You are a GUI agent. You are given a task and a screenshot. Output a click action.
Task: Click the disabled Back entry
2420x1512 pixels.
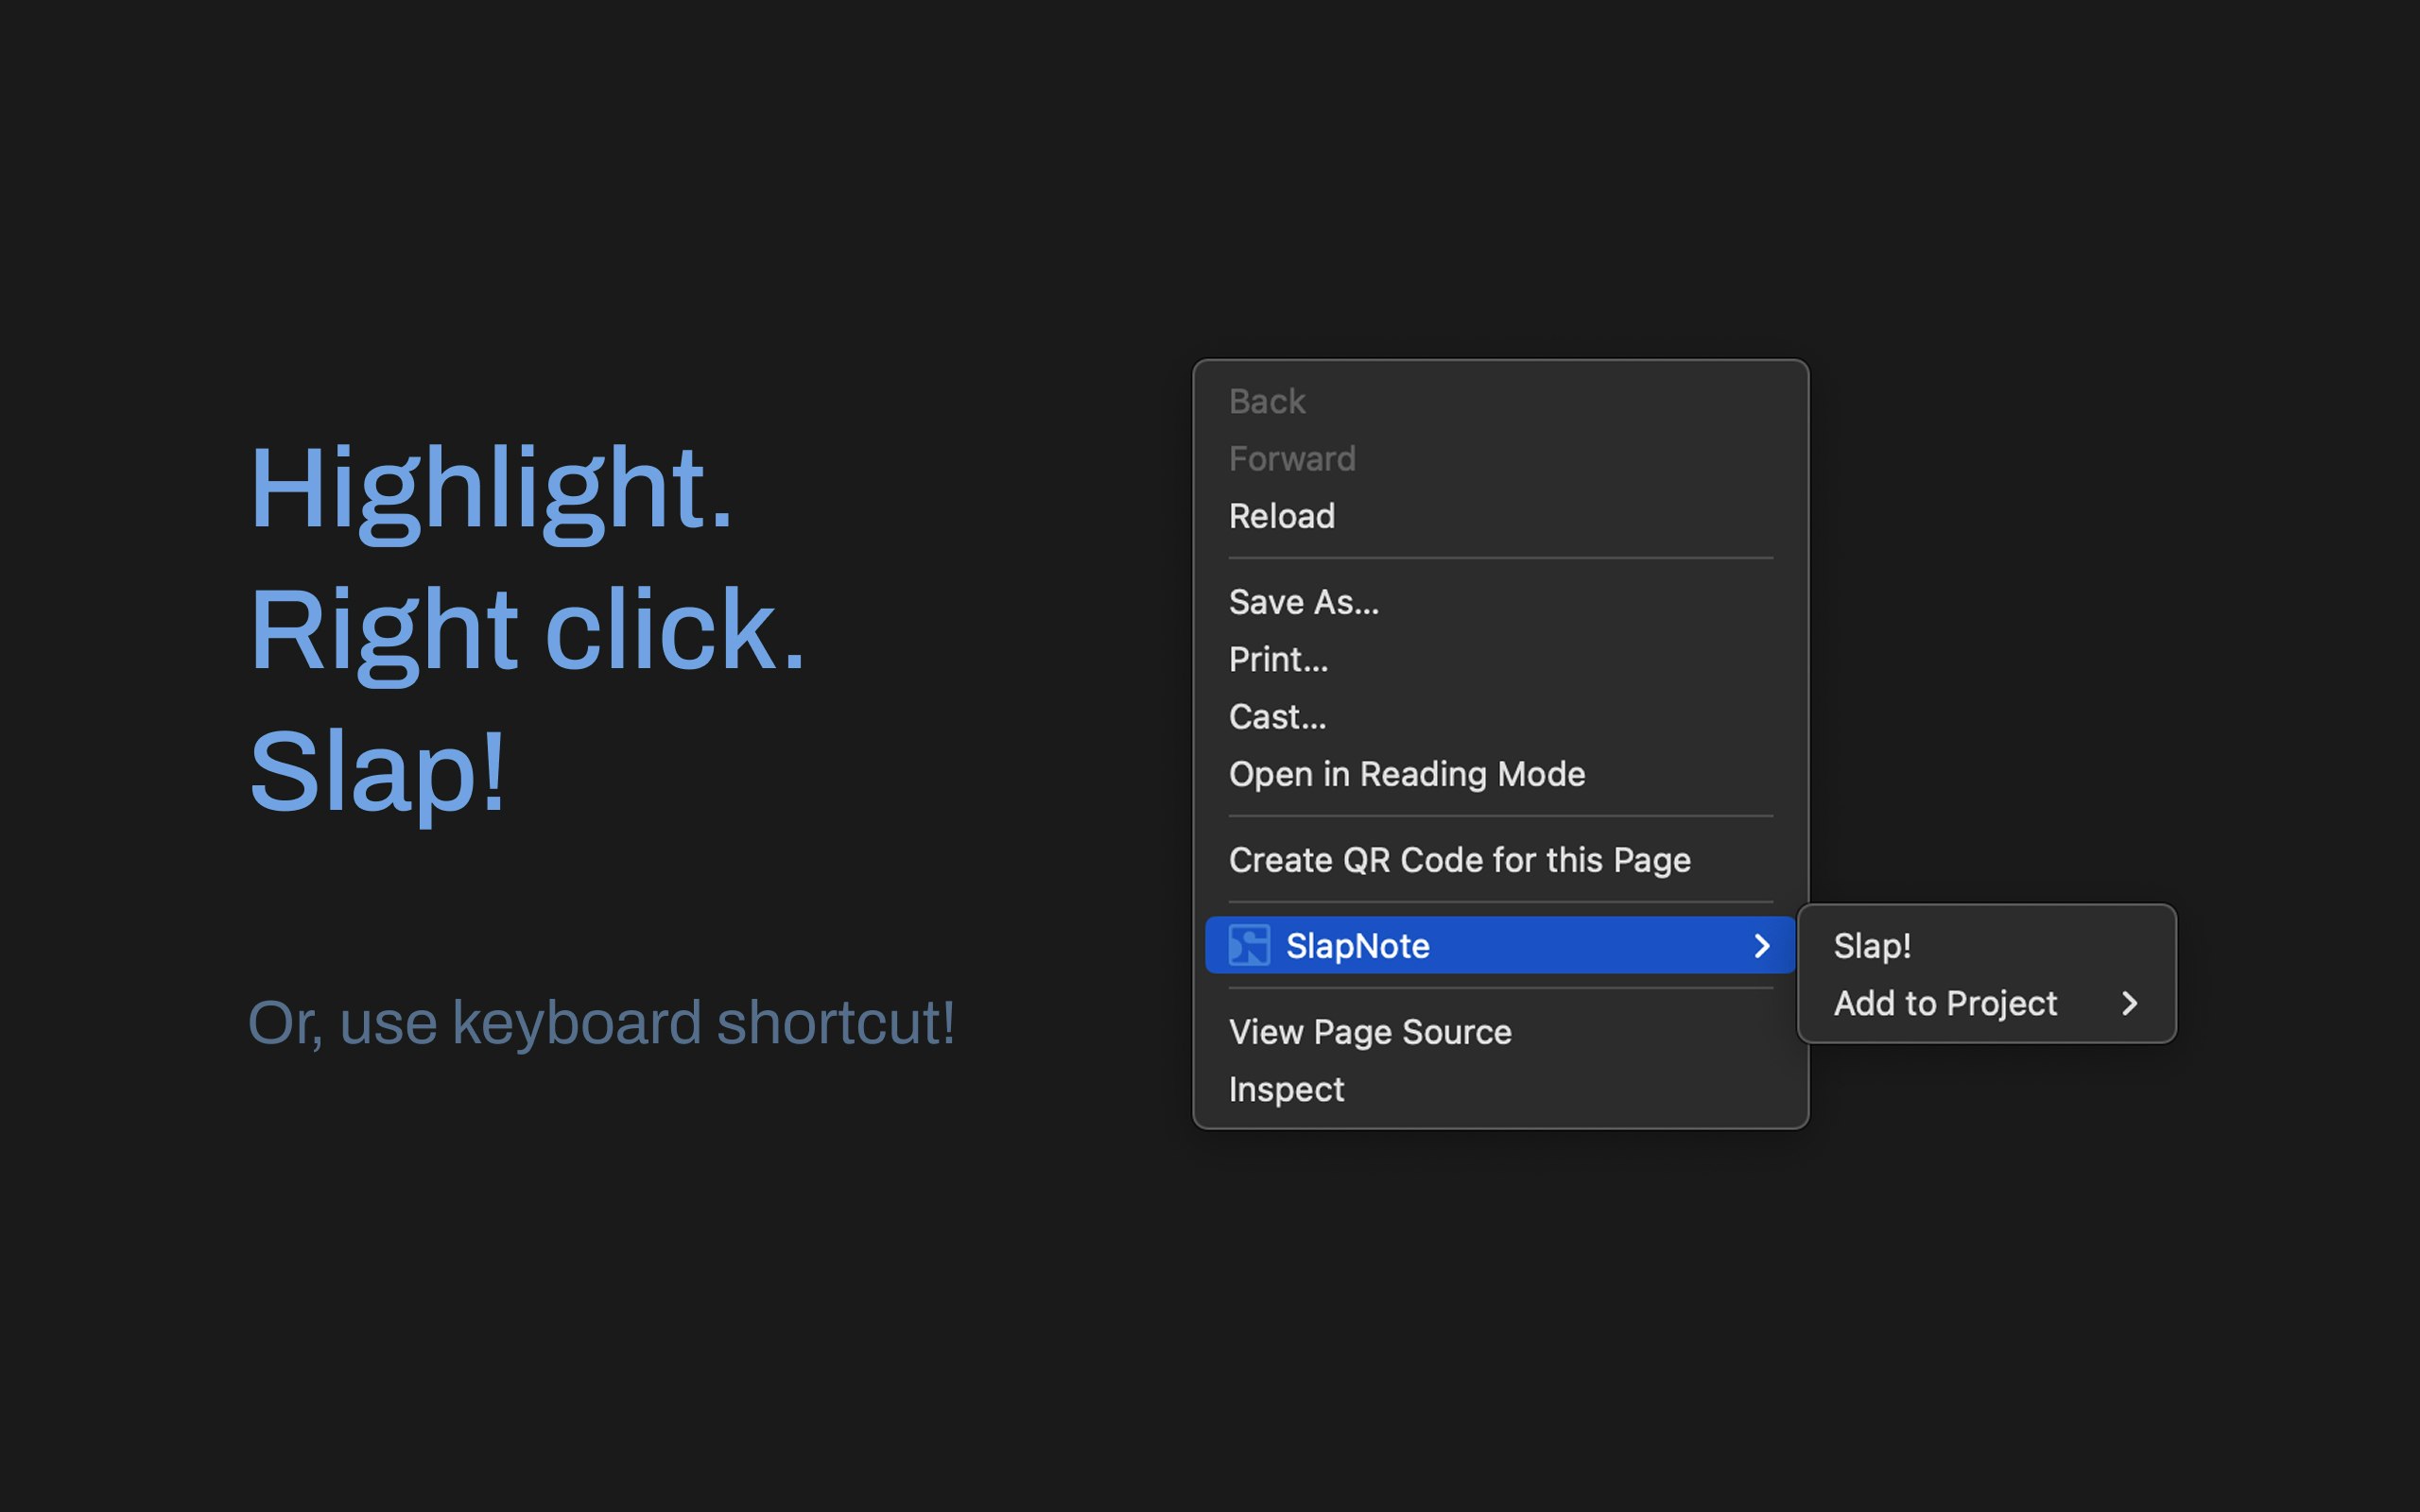click(1266, 400)
